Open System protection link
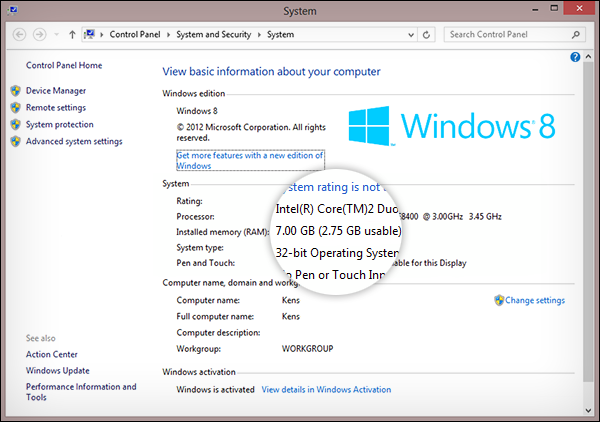600x422 pixels. pos(60,124)
